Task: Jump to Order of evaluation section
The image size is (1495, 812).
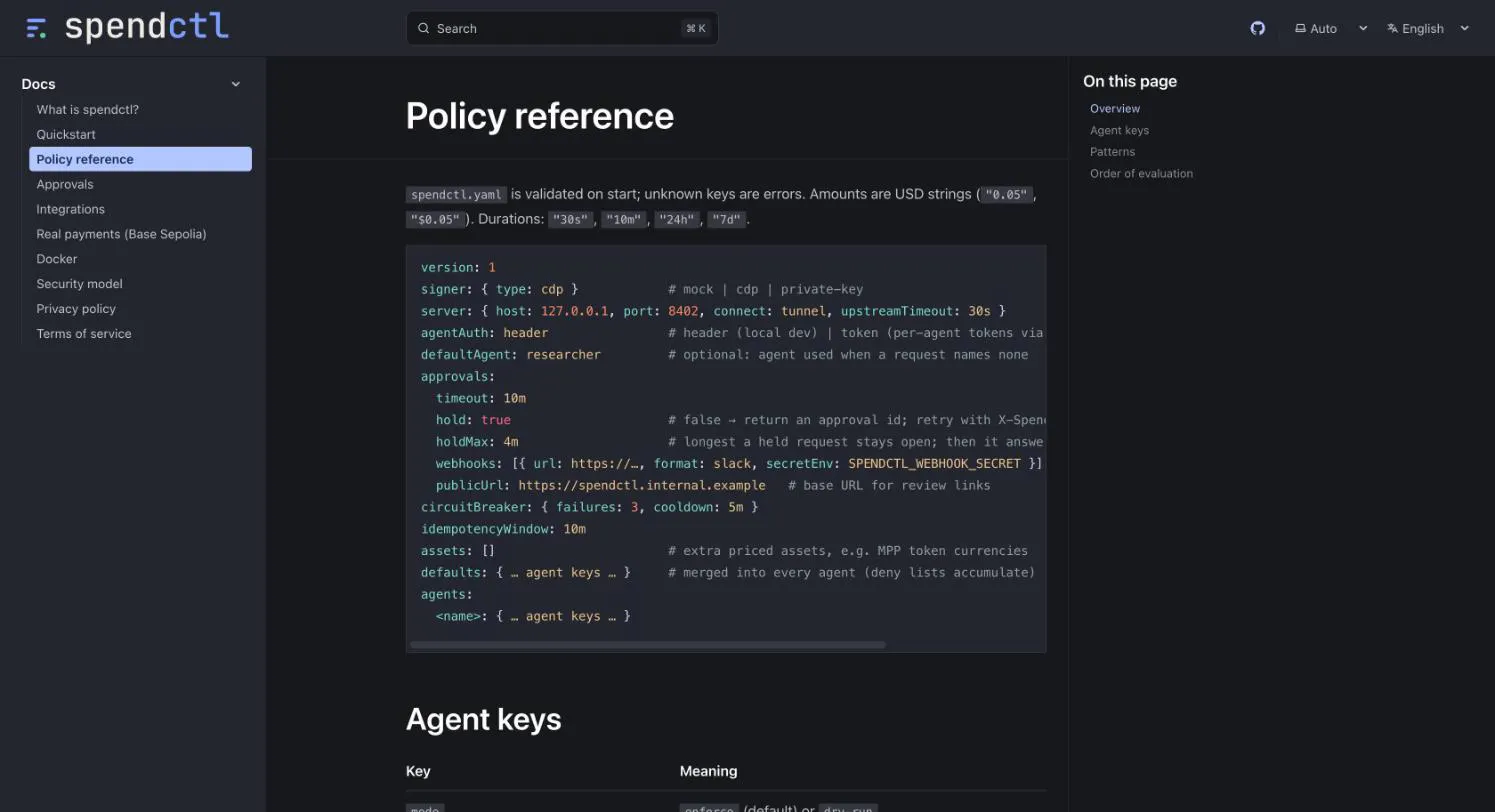Action: 1141,173
